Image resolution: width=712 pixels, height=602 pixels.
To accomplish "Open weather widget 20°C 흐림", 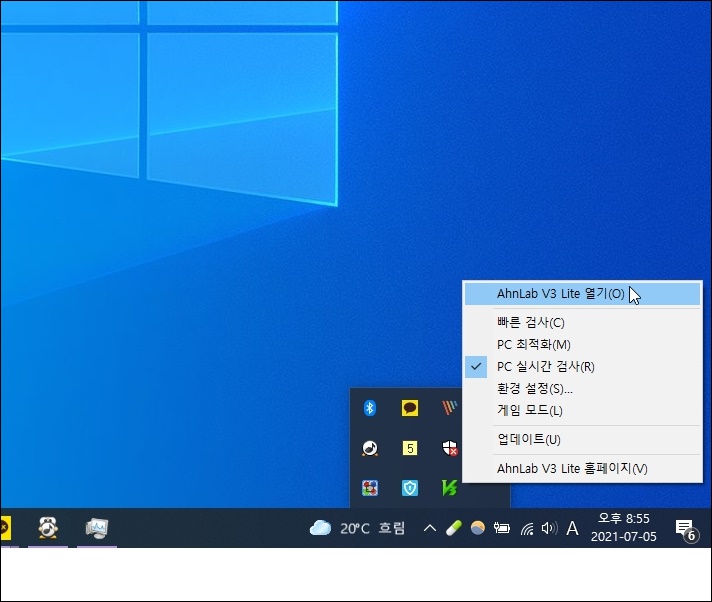I will coord(357,528).
